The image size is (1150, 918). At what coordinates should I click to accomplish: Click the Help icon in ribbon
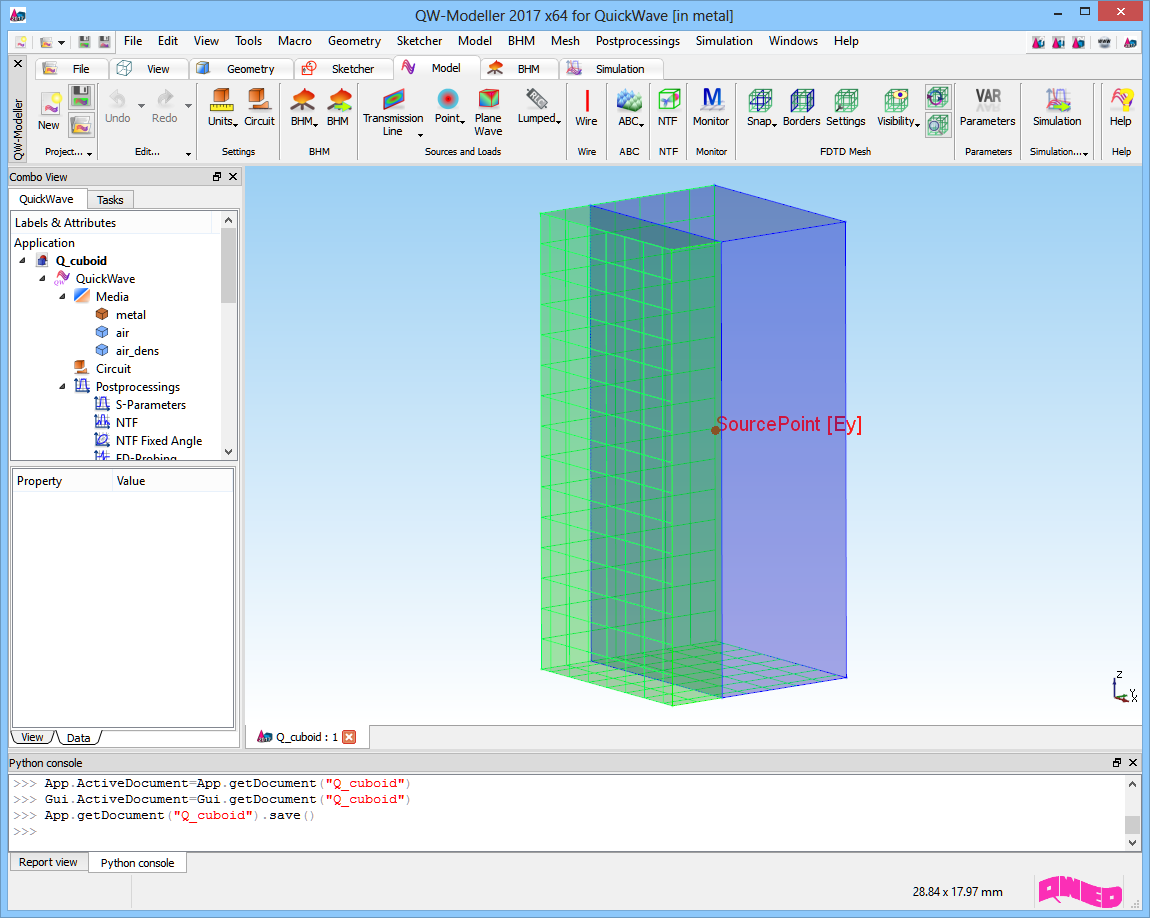(x=1121, y=100)
